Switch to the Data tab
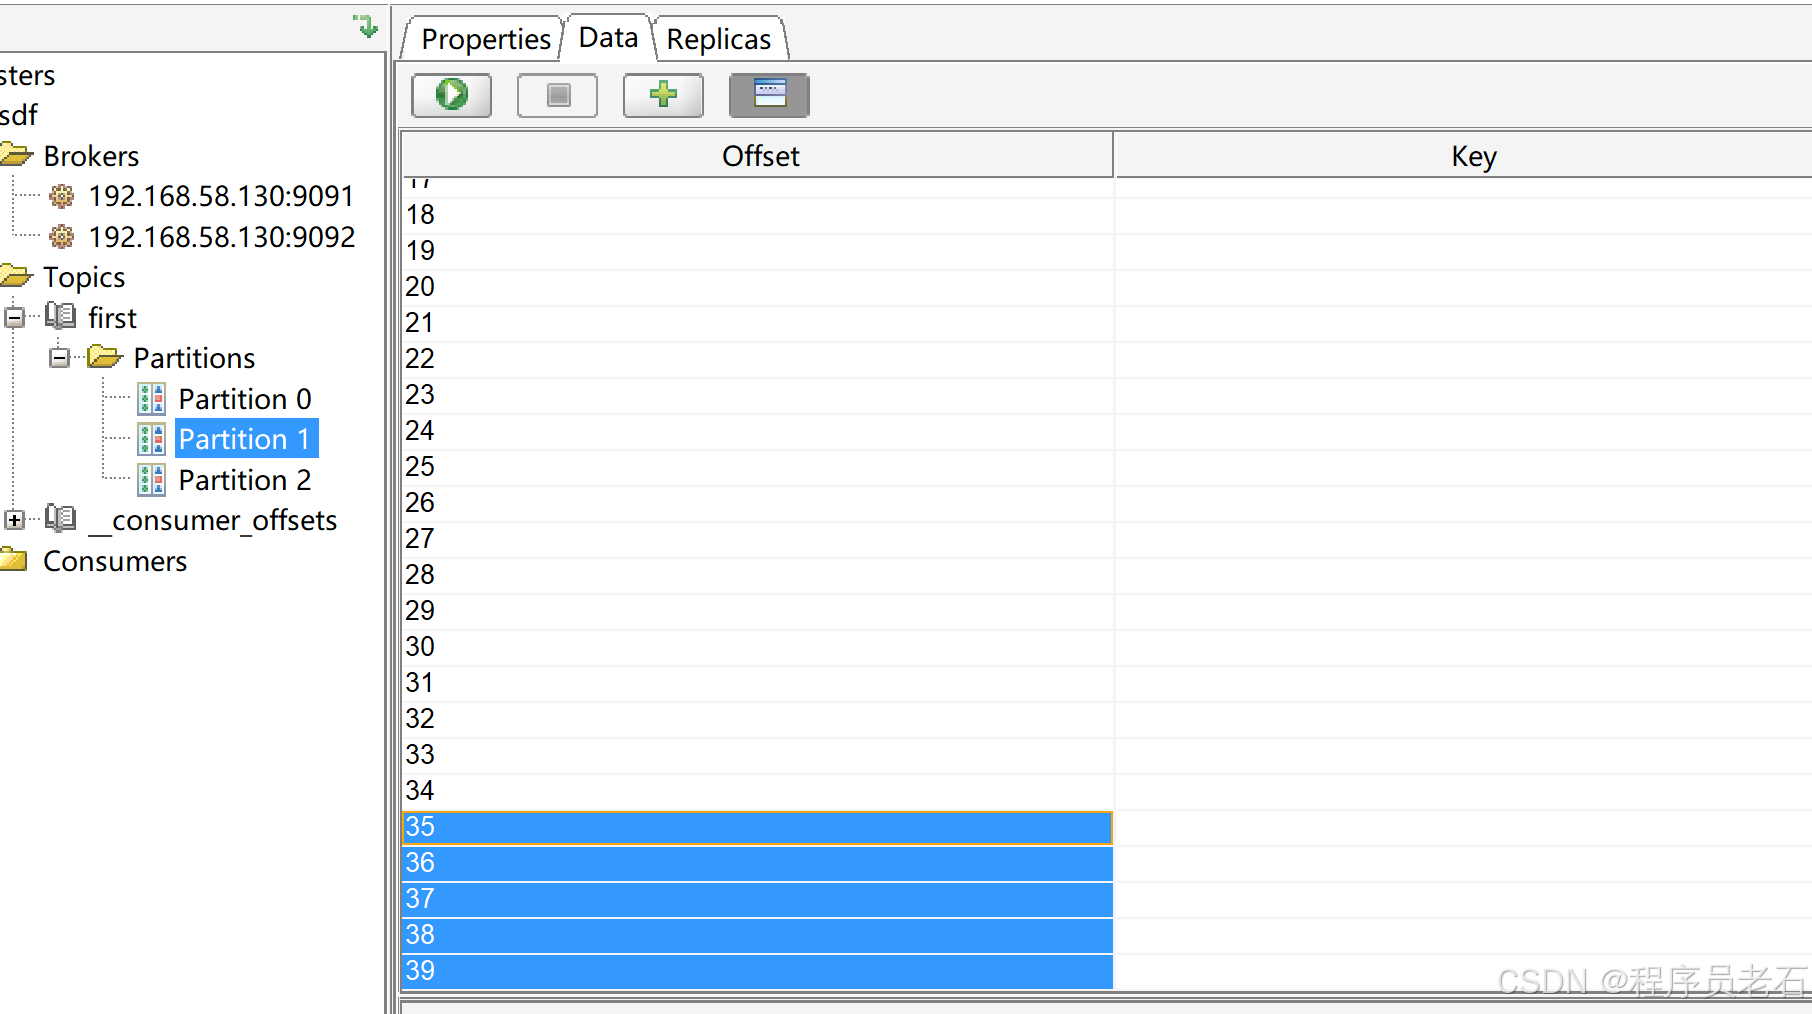Image resolution: width=1812 pixels, height=1014 pixels. coord(608,38)
